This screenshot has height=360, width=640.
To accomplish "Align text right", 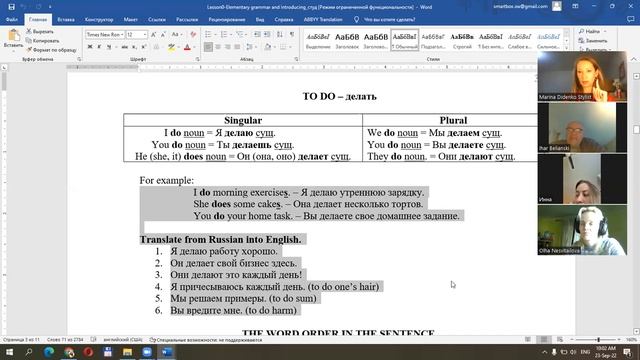I will (228, 47).
